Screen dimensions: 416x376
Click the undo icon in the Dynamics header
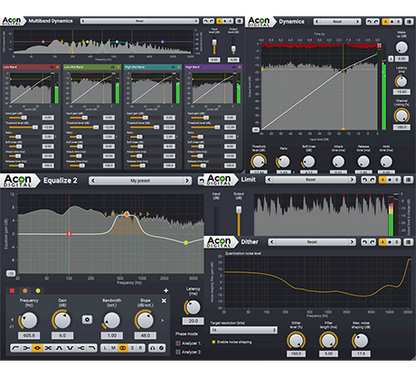[369, 22]
